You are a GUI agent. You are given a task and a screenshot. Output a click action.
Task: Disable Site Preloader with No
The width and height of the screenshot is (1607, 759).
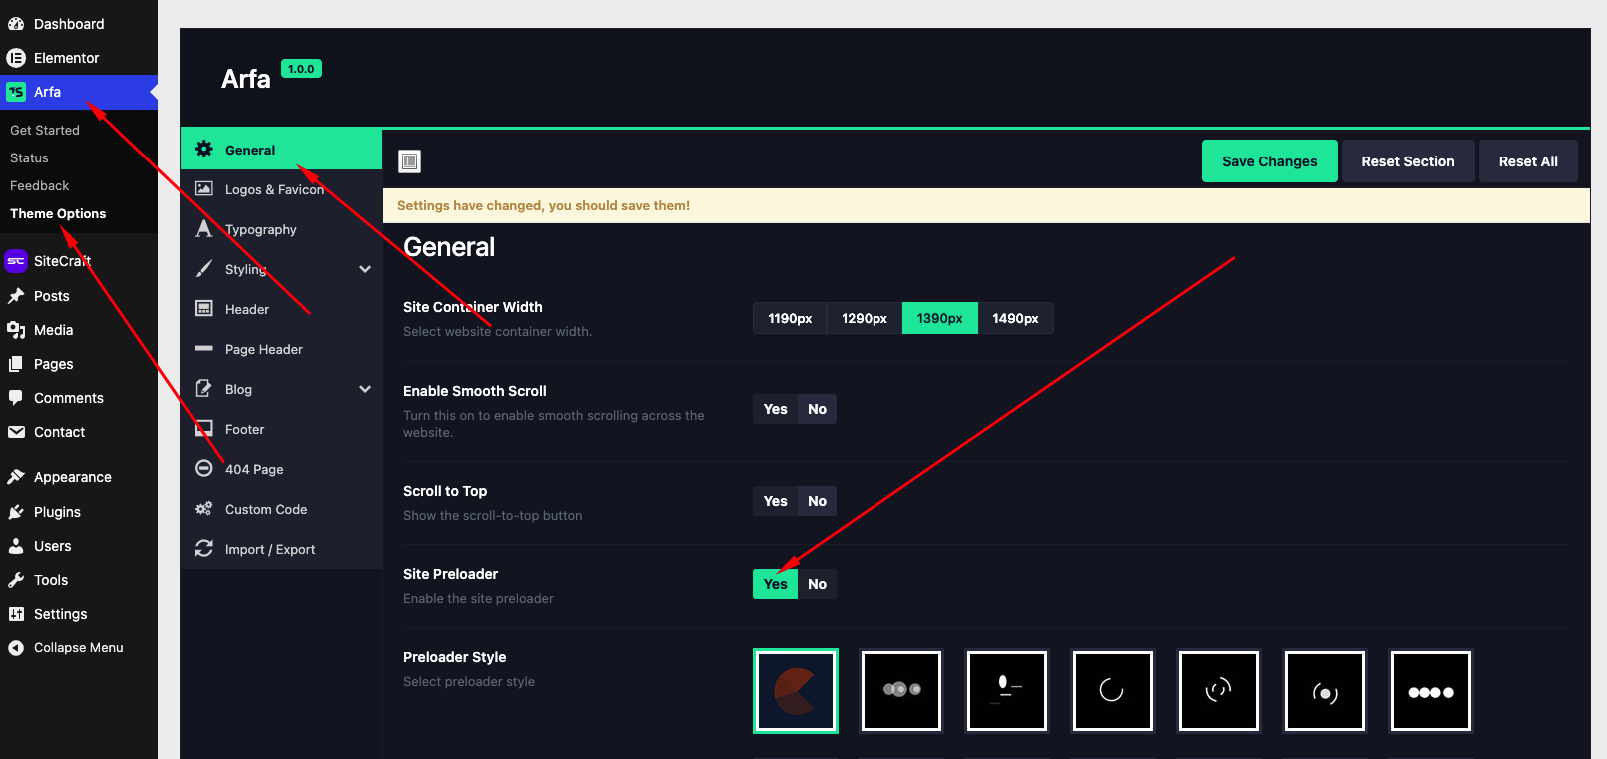[x=817, y=584]
